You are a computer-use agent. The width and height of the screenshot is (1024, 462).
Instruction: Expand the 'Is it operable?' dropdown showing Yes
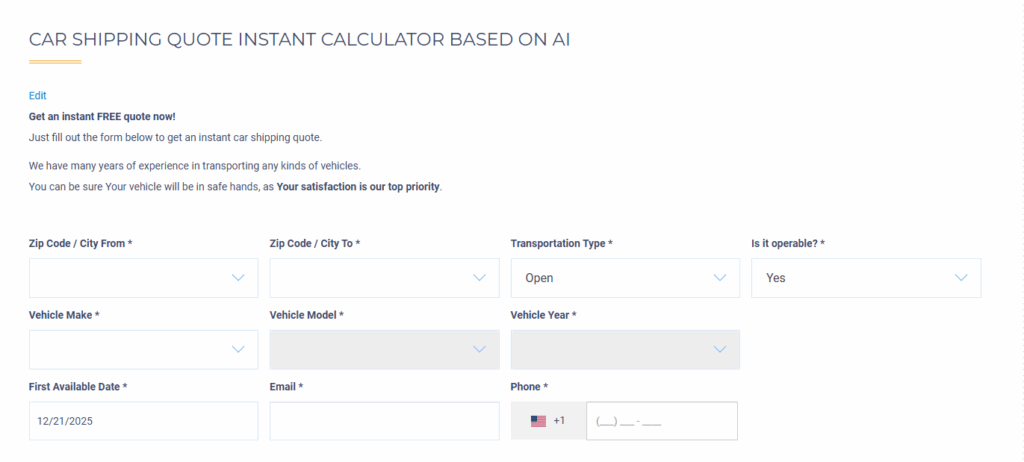(x=850, y=278)
